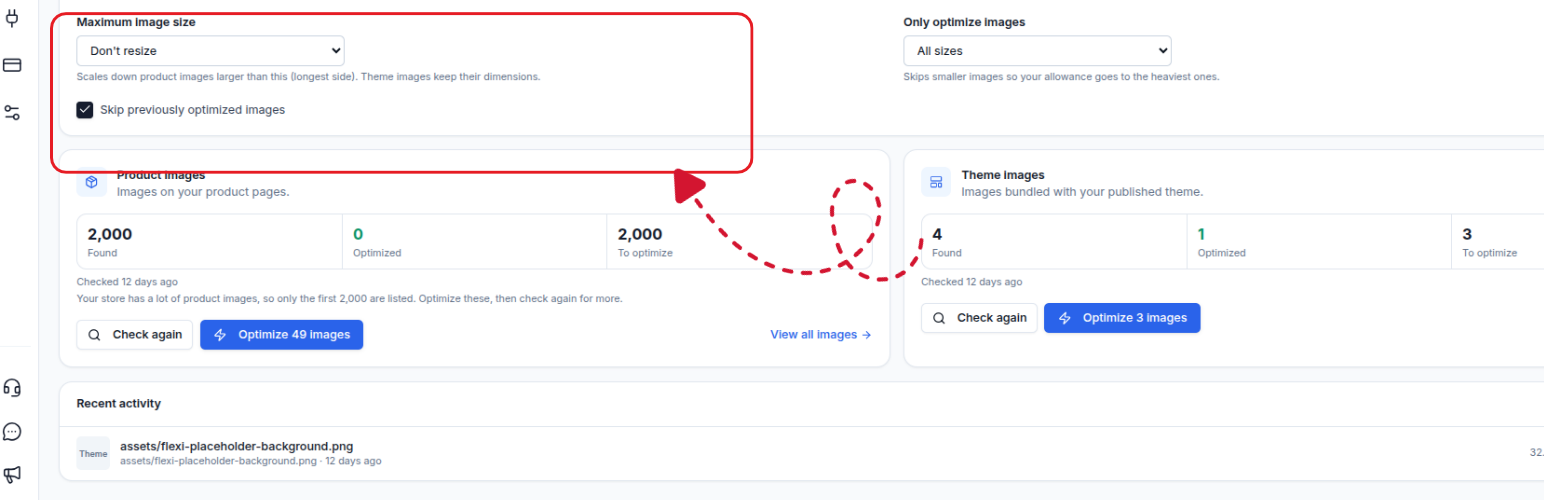Select the 4 Found theme stat
Screen dimensions: 1544x500
pos(1054,241)
